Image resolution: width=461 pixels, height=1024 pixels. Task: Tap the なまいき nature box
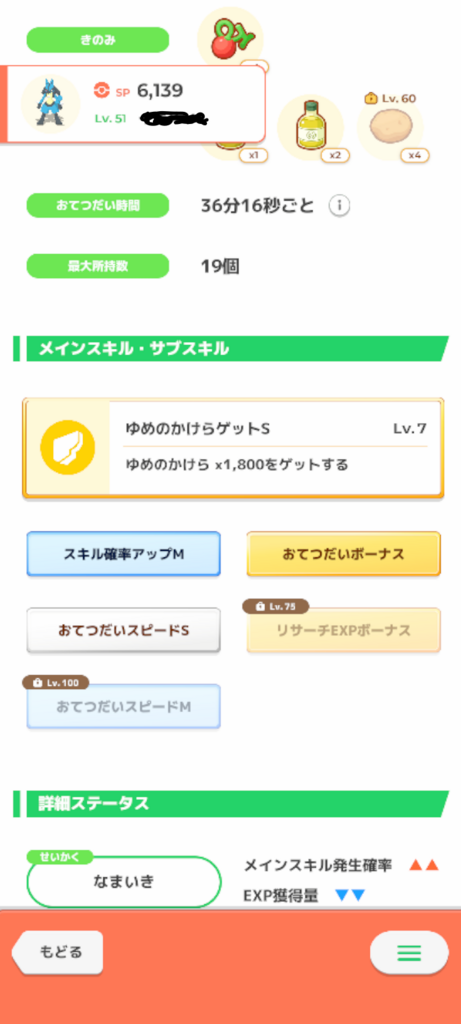pos(124,882)
